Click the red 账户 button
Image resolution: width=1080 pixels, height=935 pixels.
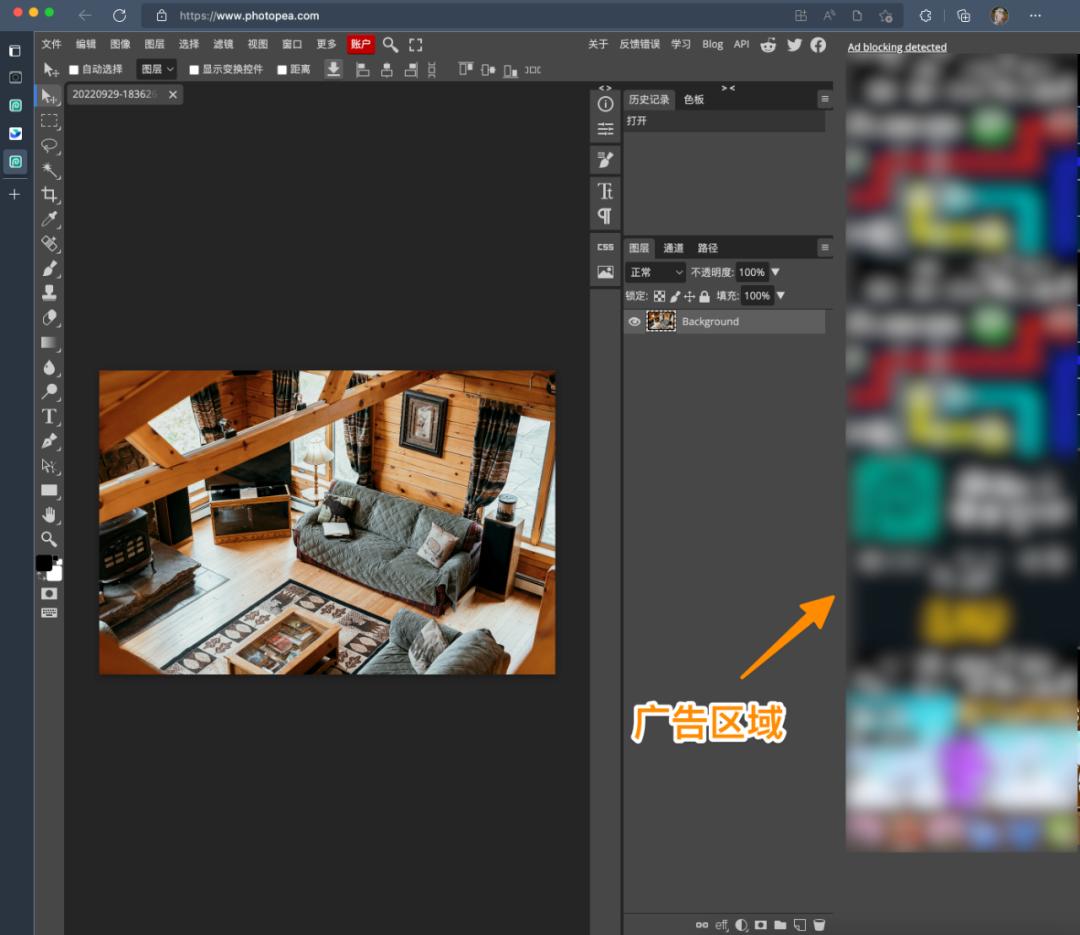click(x=360, y=44)
